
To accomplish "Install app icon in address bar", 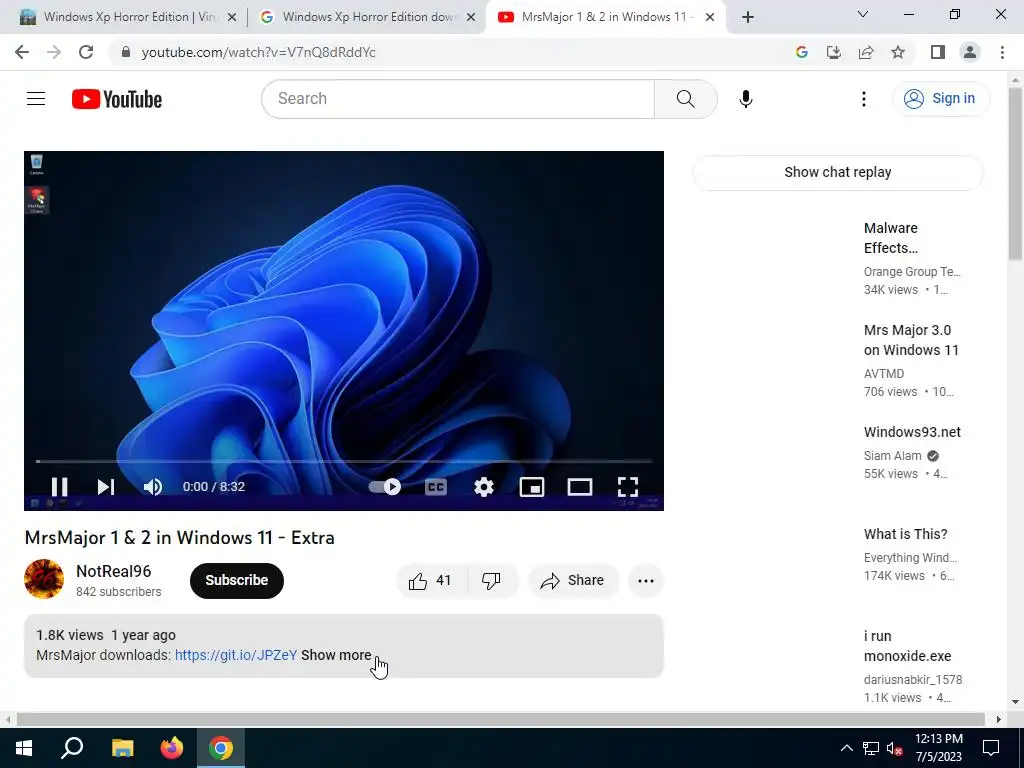I will point(834,52).
